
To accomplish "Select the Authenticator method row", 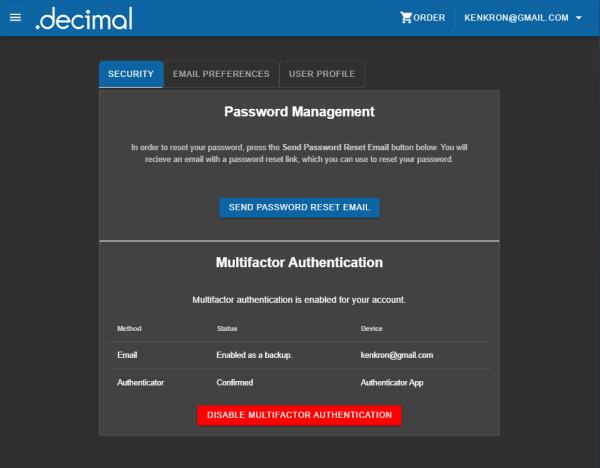I will coord(299,383).
